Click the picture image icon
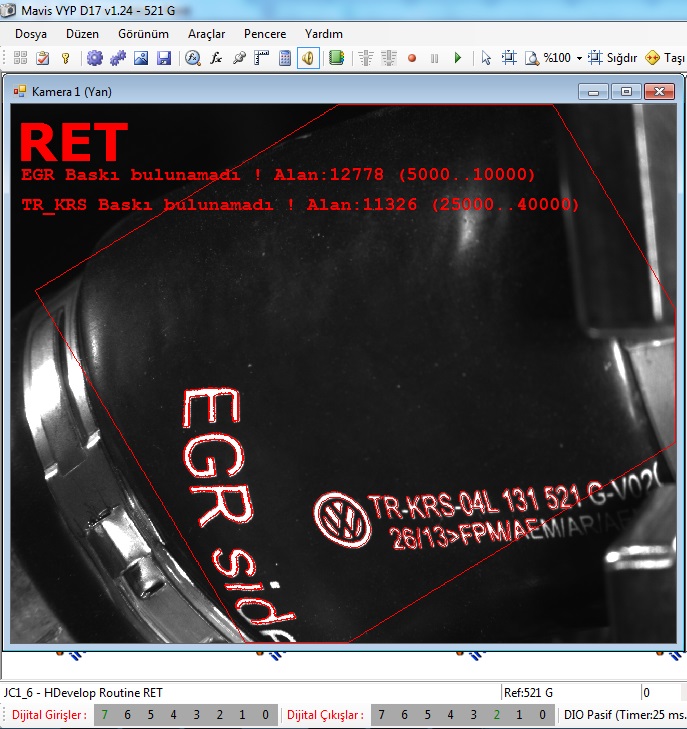This screenshot has height=729, width=687. [141, 58]
